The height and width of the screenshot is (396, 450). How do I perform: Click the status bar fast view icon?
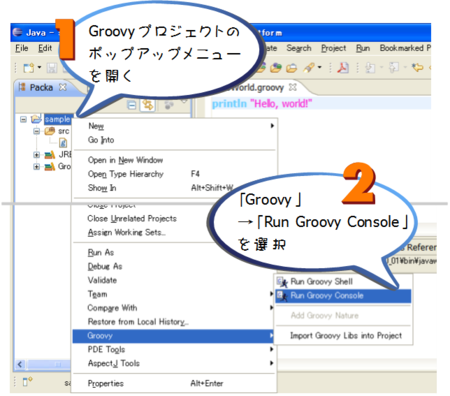[x=27, y=381]
